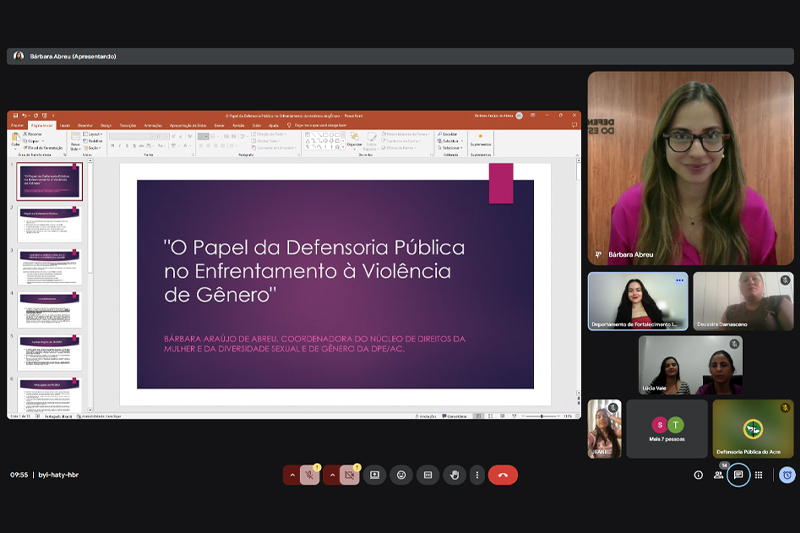Viewport: 800px width, 533px height.
Task: Select Bárbara Abreu's video tile
Action: (x=690, y=168)
